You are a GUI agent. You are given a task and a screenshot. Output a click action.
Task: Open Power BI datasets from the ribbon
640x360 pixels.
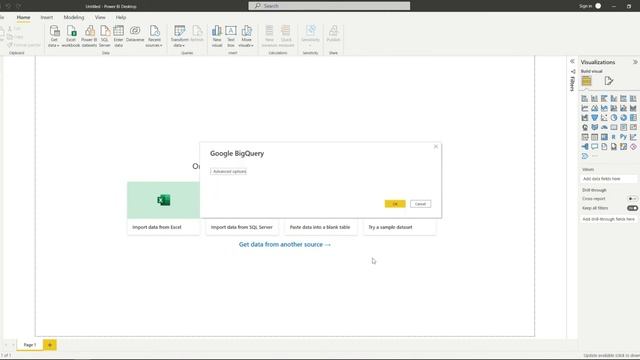pos(89,36)
